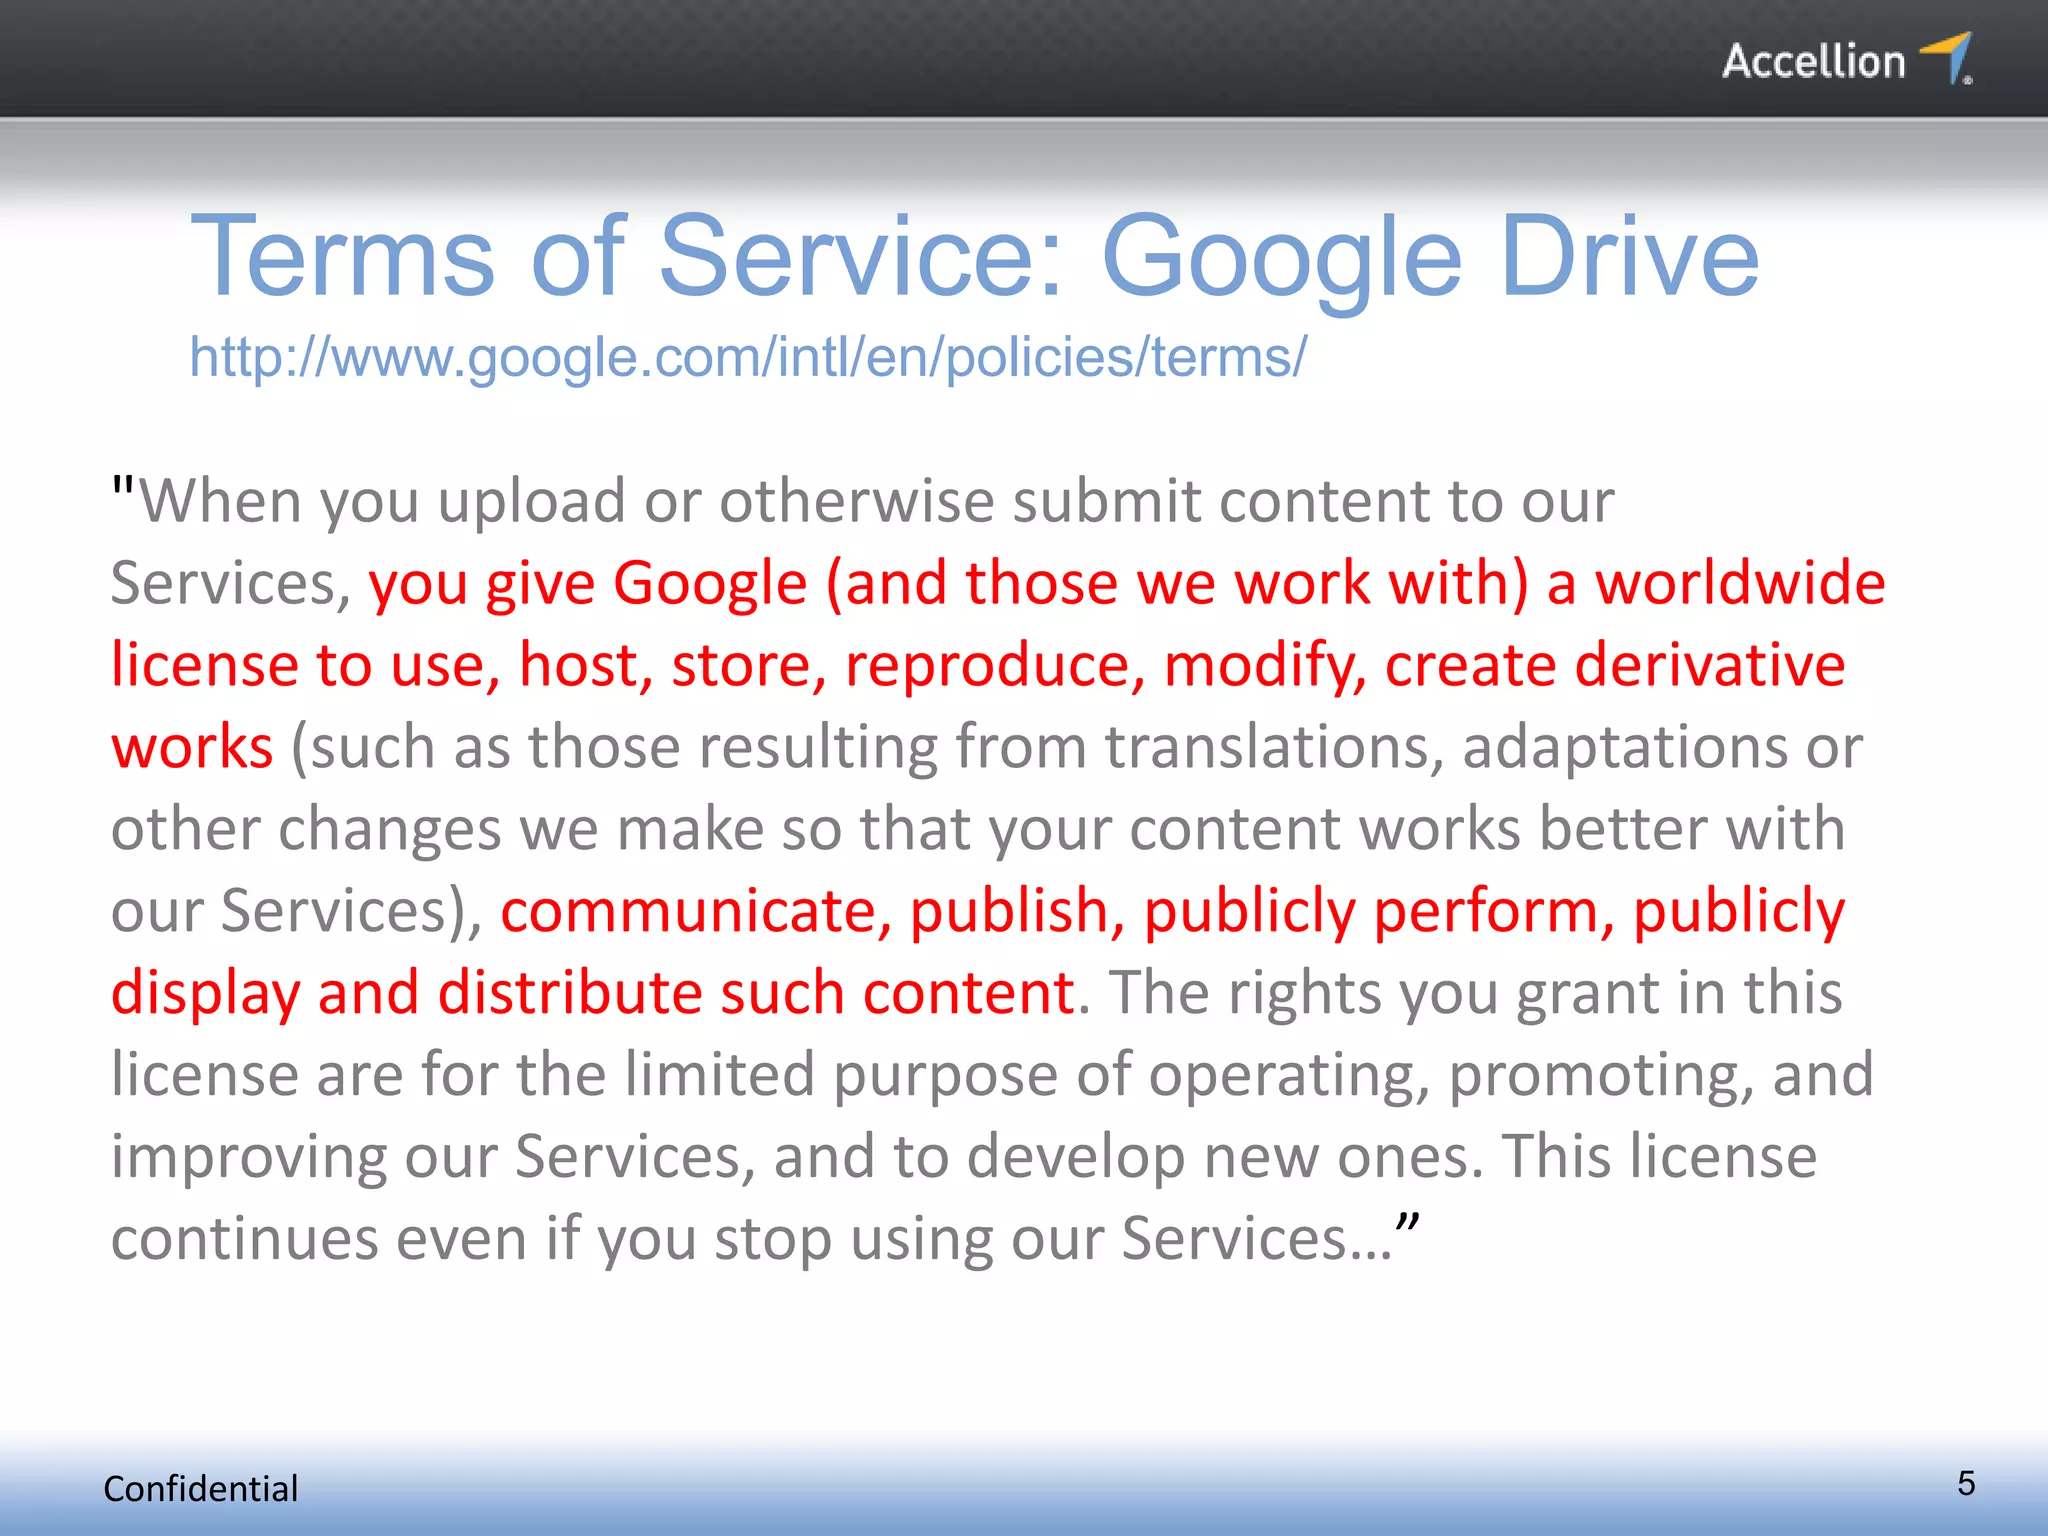Click the red text 'display and distribute such content'
2048x1536 pixels.
click(593, 993)
